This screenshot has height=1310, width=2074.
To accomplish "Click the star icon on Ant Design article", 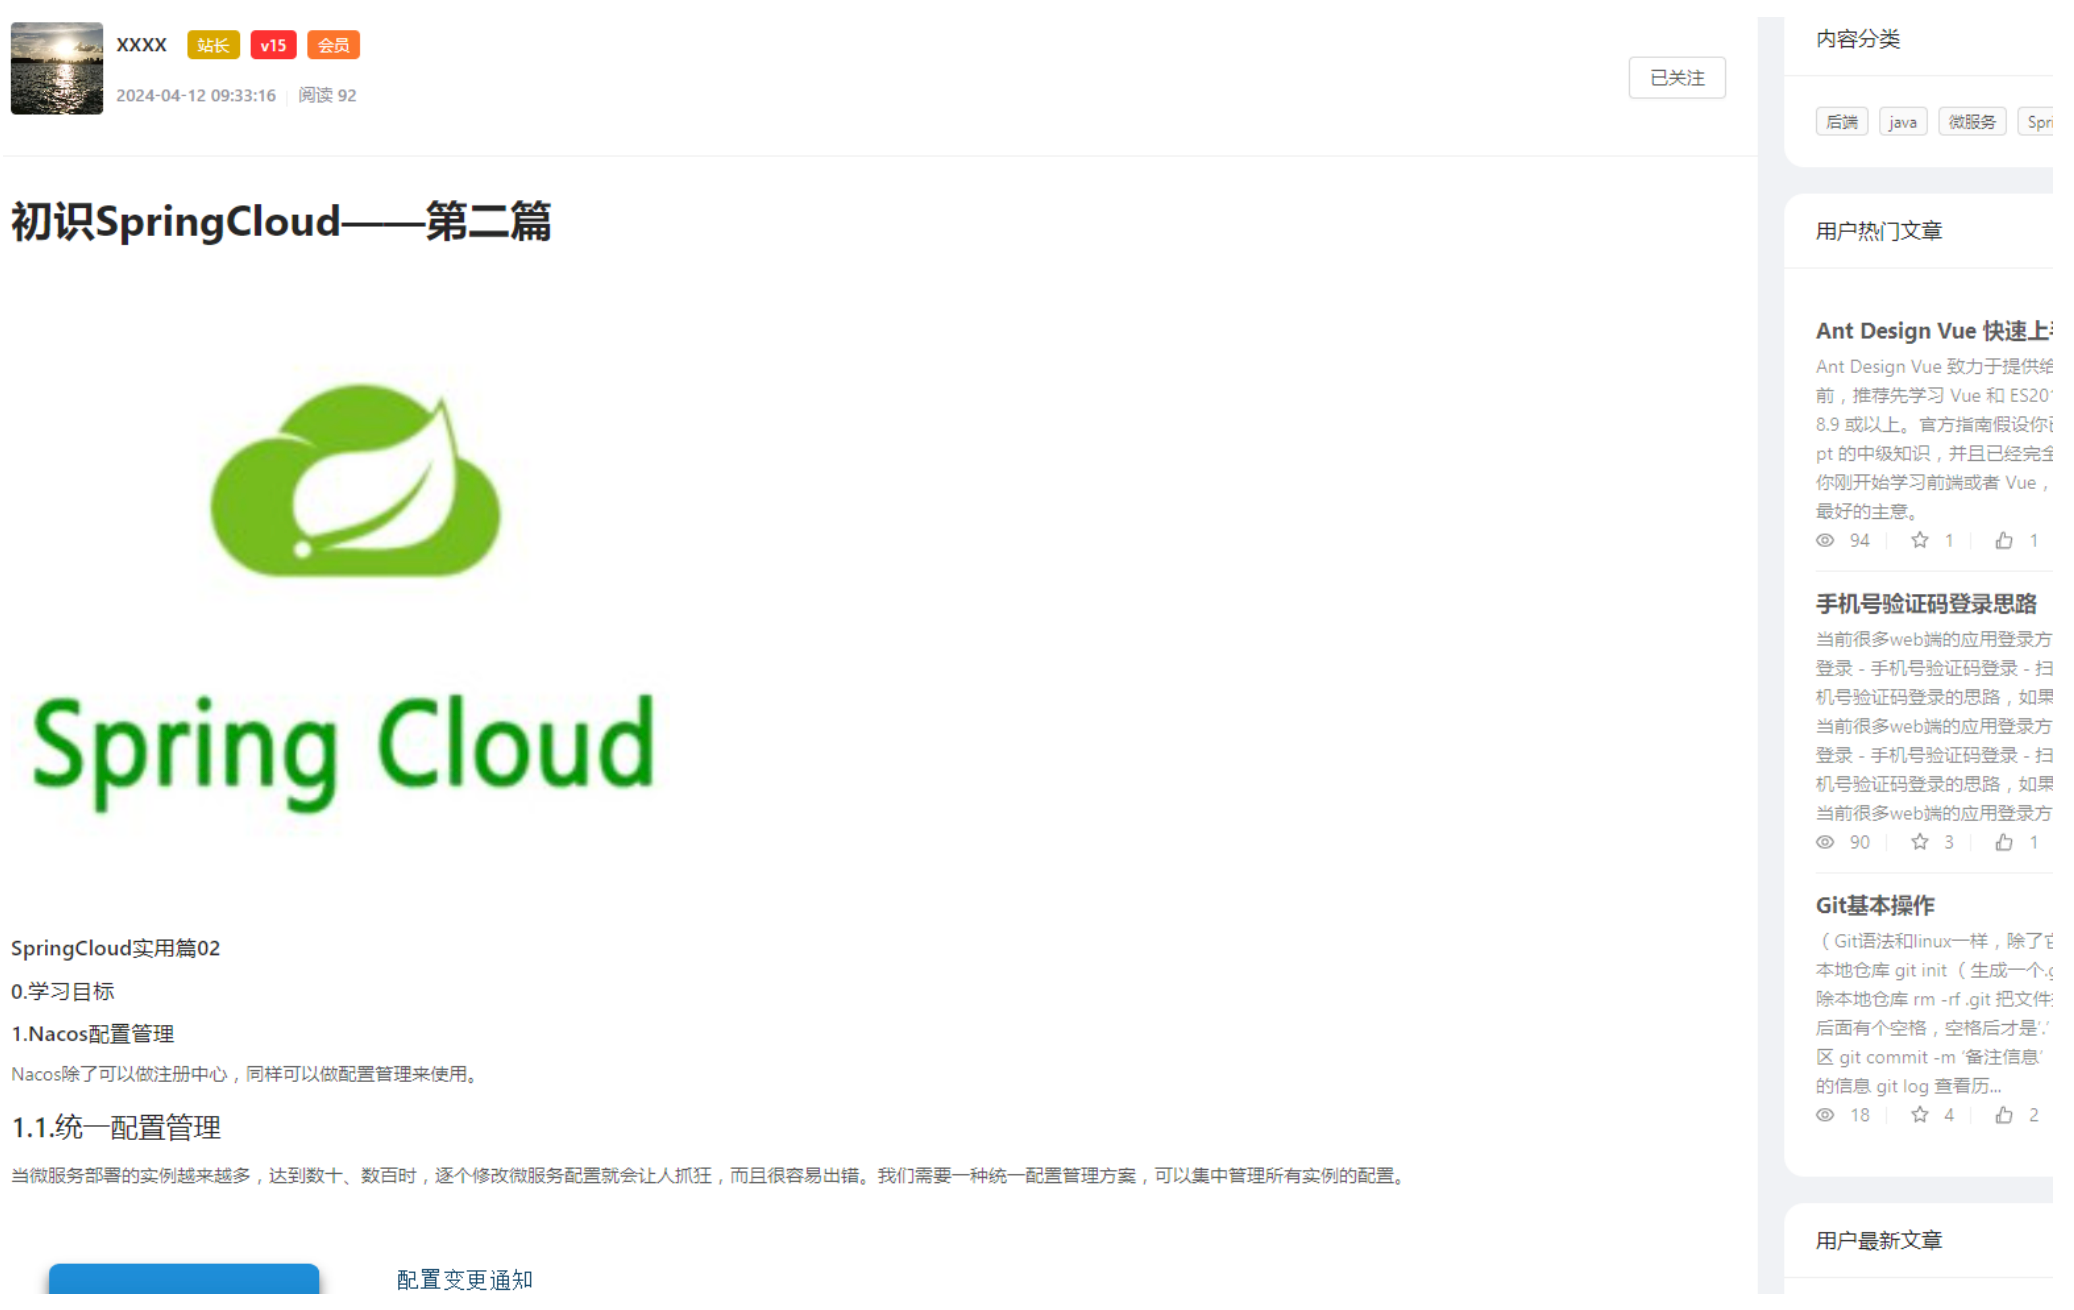I will pos(1919,541).
